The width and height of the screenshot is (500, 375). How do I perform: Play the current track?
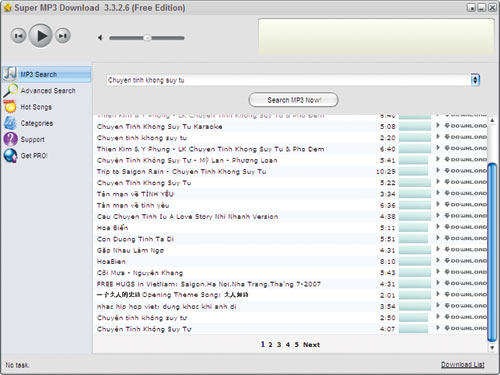pyautogui.click(x=40, y=36)
